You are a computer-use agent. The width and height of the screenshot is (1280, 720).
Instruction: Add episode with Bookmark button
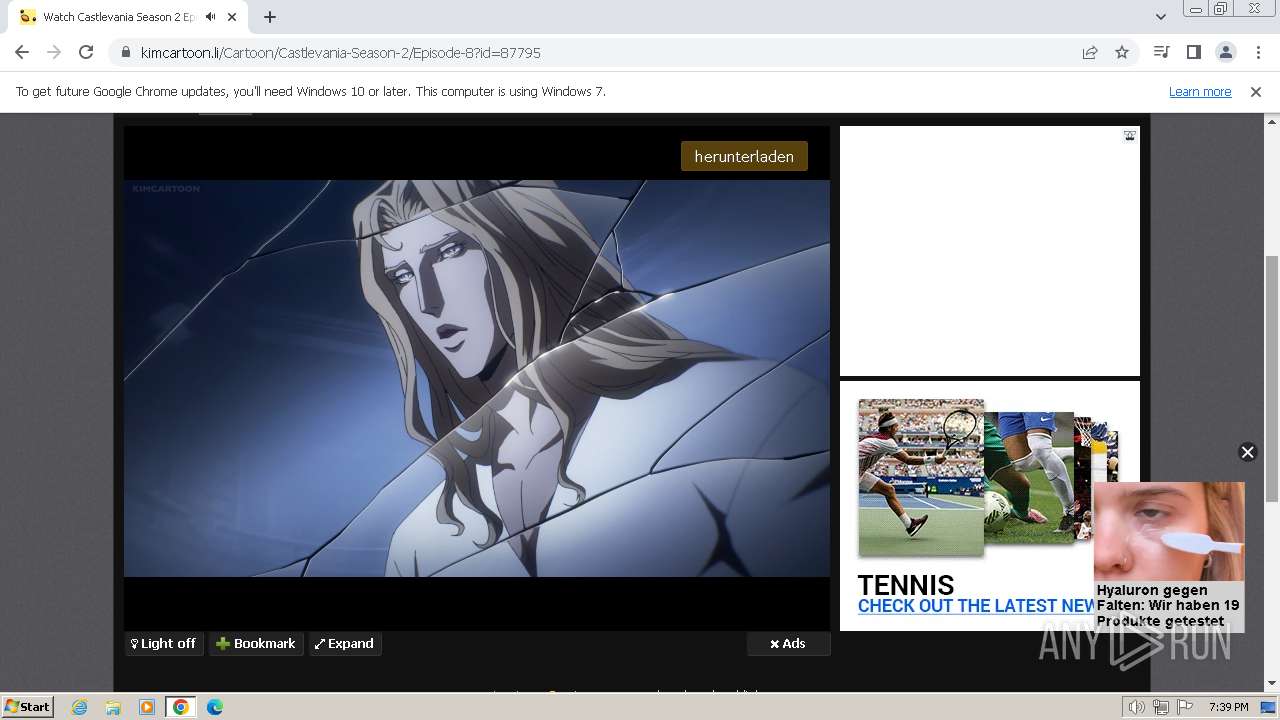point(256,644)
